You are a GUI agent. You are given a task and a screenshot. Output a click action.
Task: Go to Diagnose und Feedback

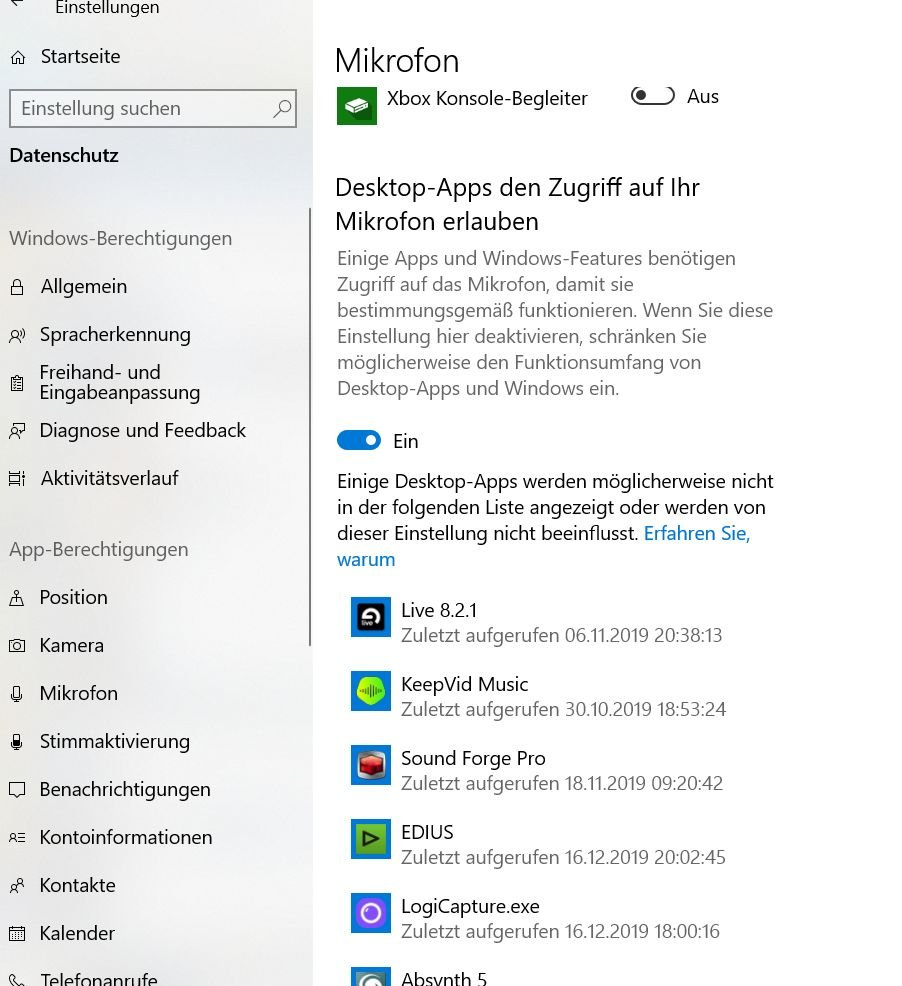[142, 431]
